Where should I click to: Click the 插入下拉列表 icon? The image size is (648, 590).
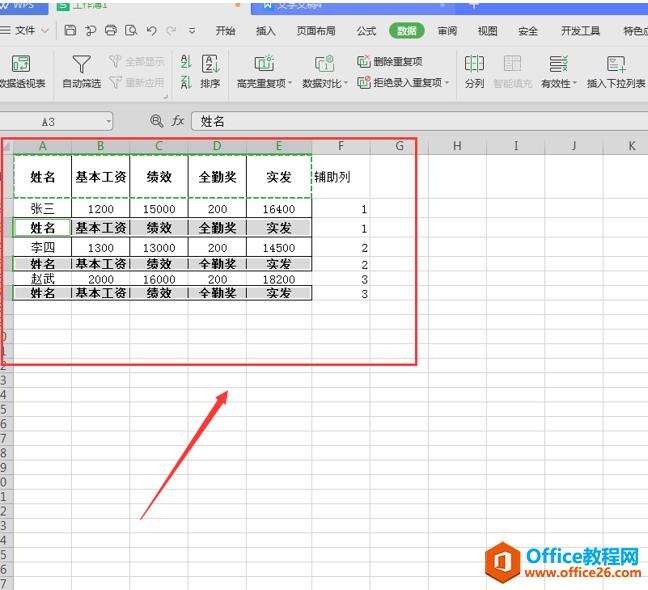pyautogui.click(x=616, y=64)
